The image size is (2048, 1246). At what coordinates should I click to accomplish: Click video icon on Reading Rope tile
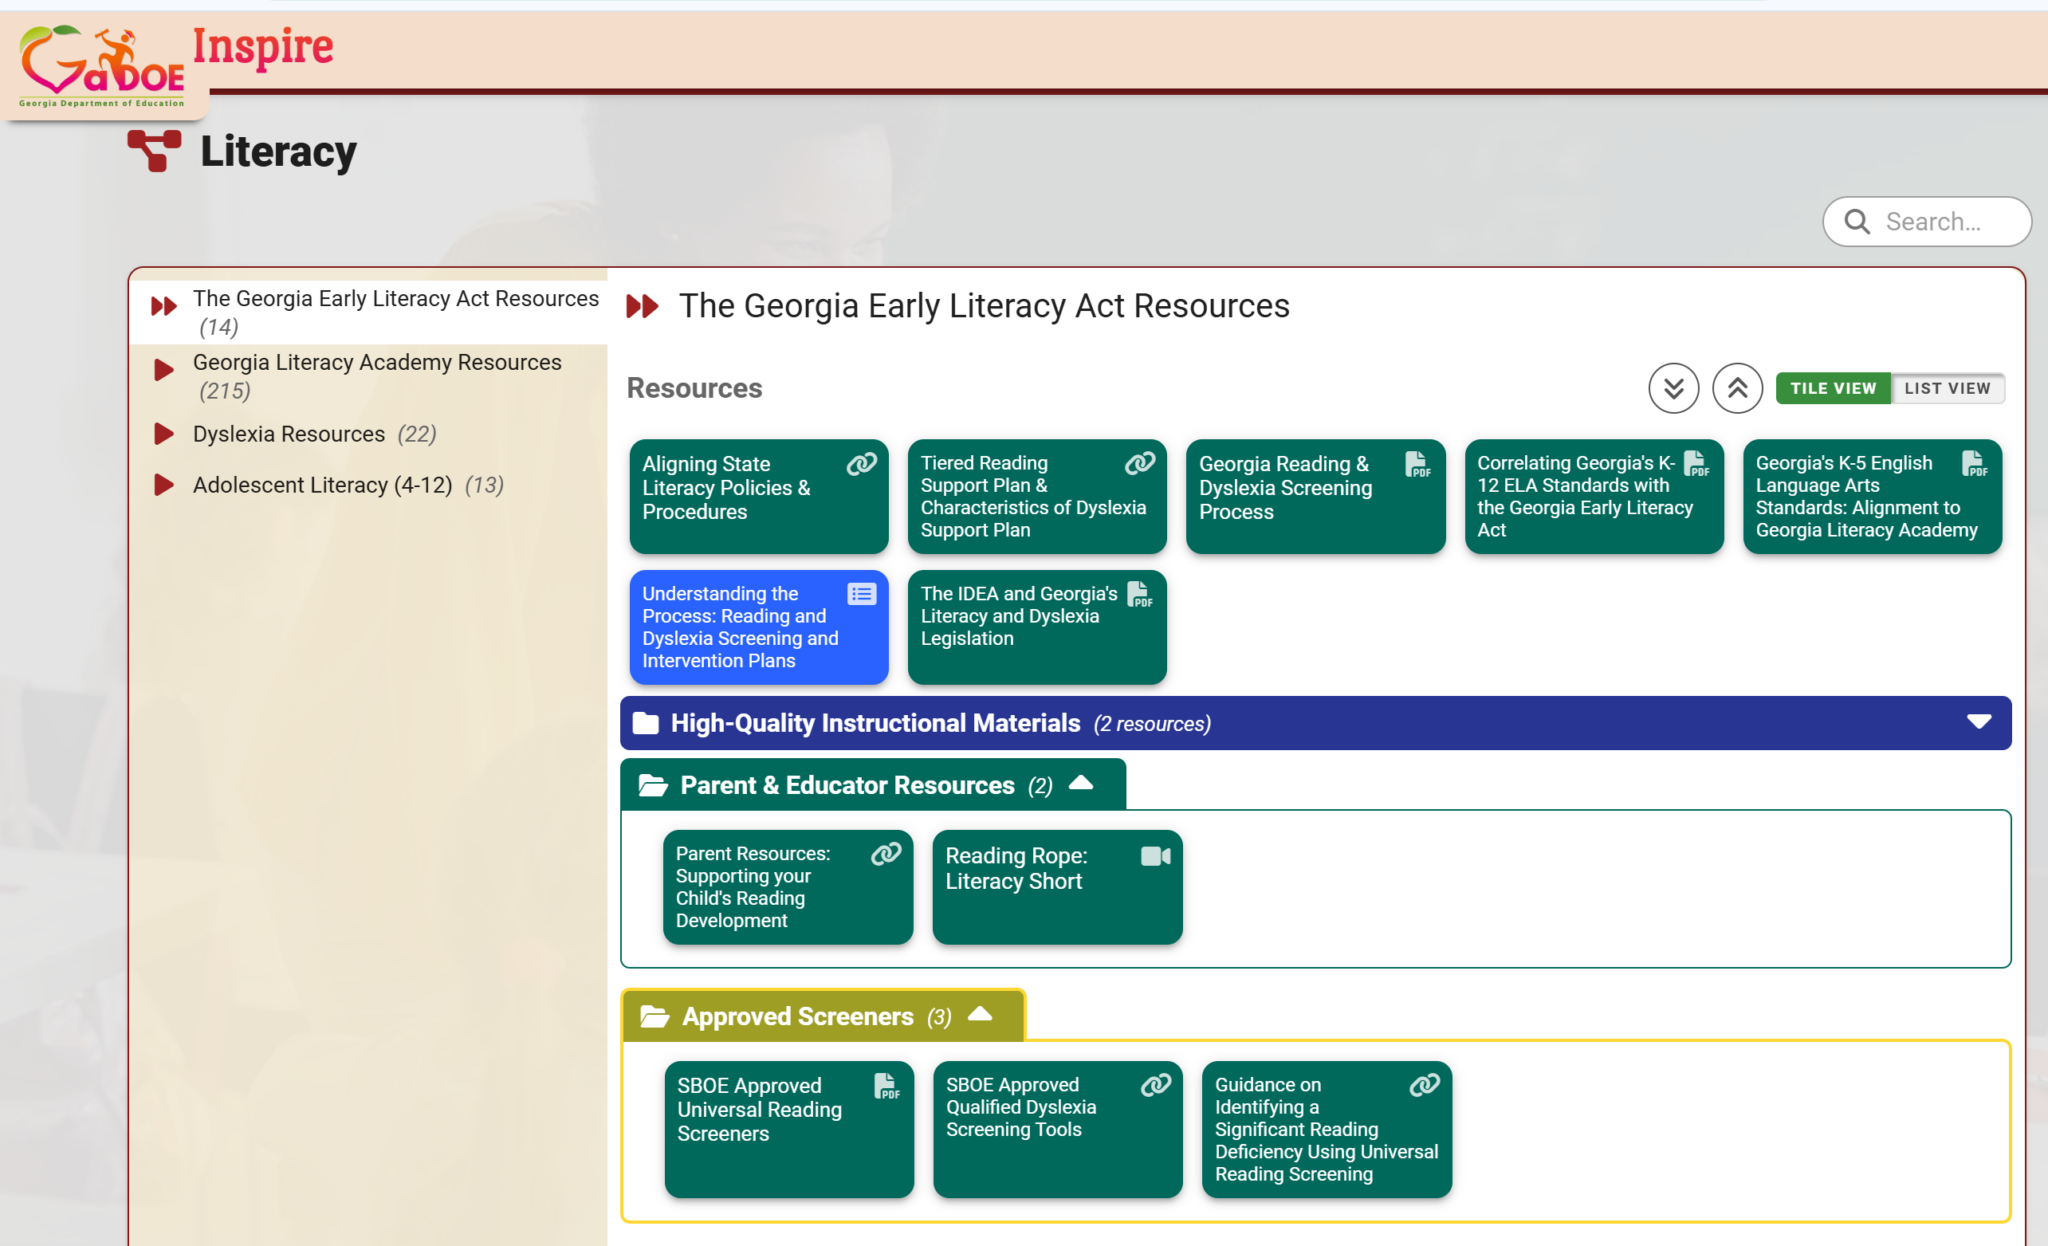pos(1155,856)
